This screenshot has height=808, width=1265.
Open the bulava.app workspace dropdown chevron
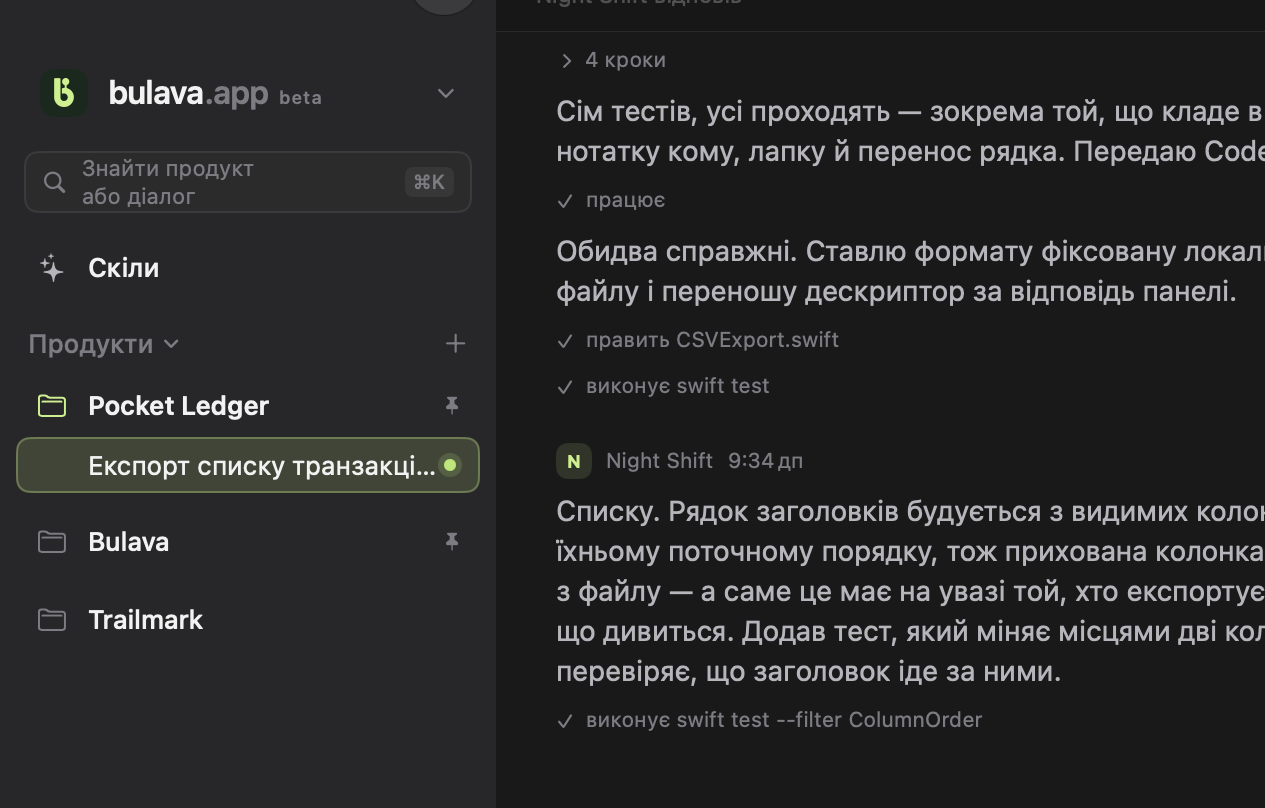point(446,93)
